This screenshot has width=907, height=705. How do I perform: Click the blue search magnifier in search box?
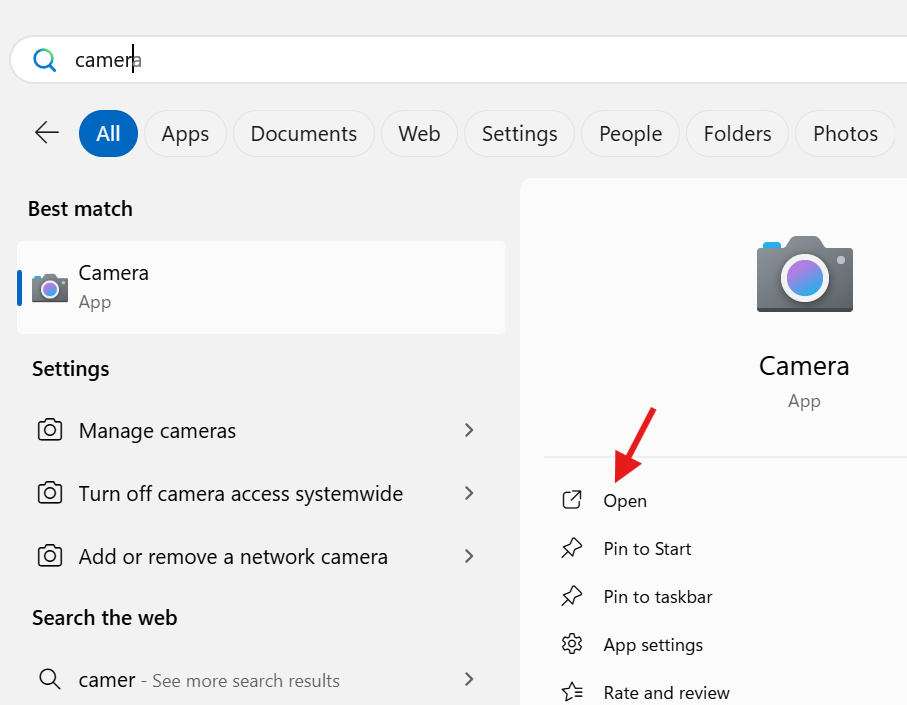tap(44, 59)
